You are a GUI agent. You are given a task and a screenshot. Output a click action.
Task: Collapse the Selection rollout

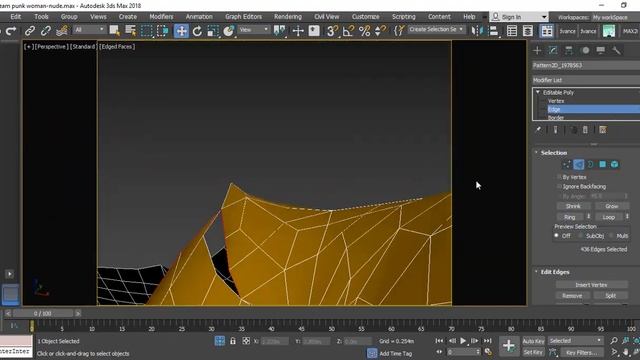pos(536,153)
